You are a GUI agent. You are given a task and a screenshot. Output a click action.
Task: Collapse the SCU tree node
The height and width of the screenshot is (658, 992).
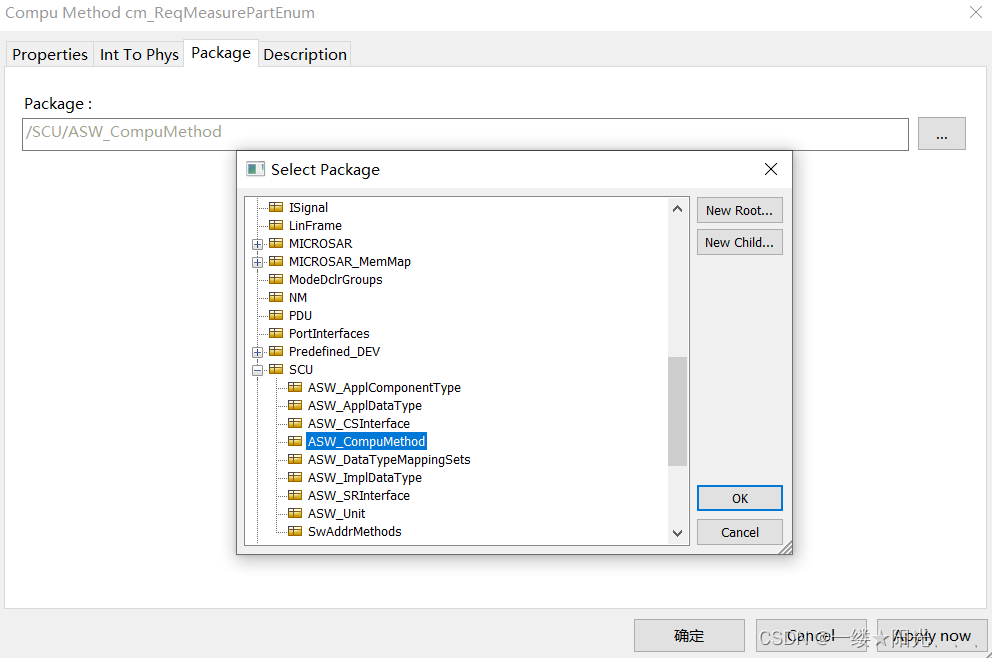click(257, 370)
